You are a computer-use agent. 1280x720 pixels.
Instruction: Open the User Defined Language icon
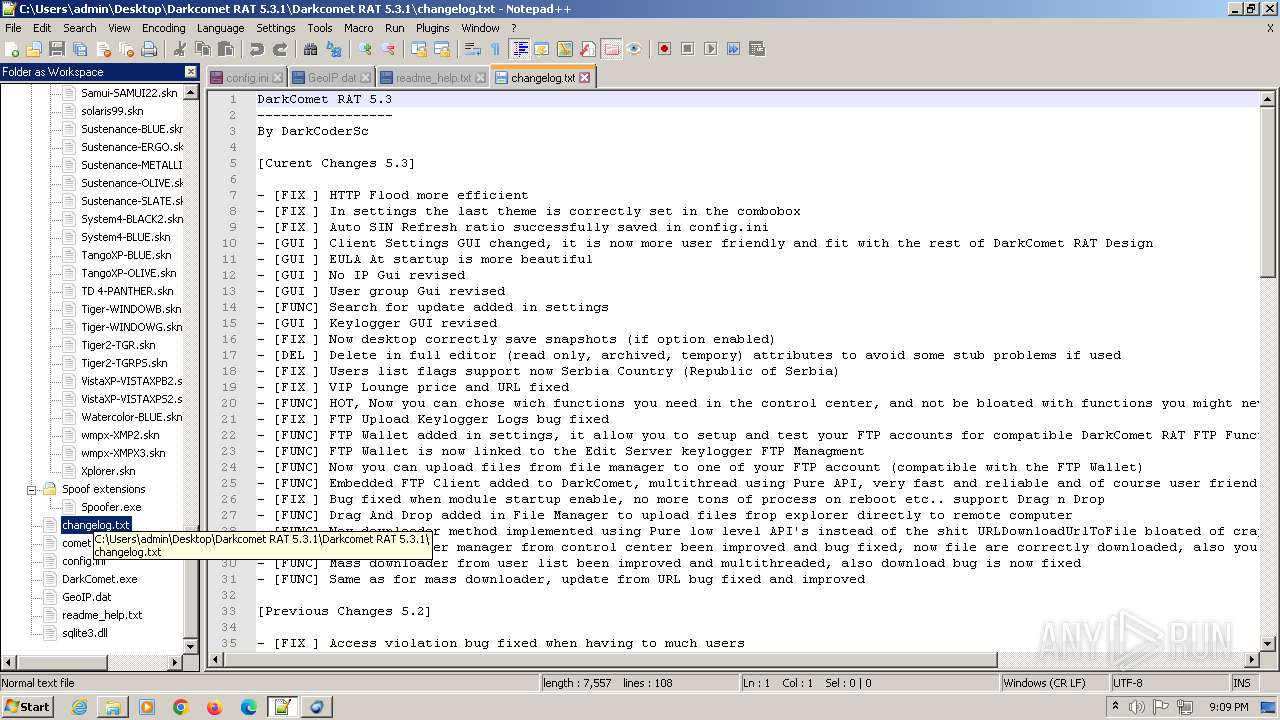click(542, 49)
